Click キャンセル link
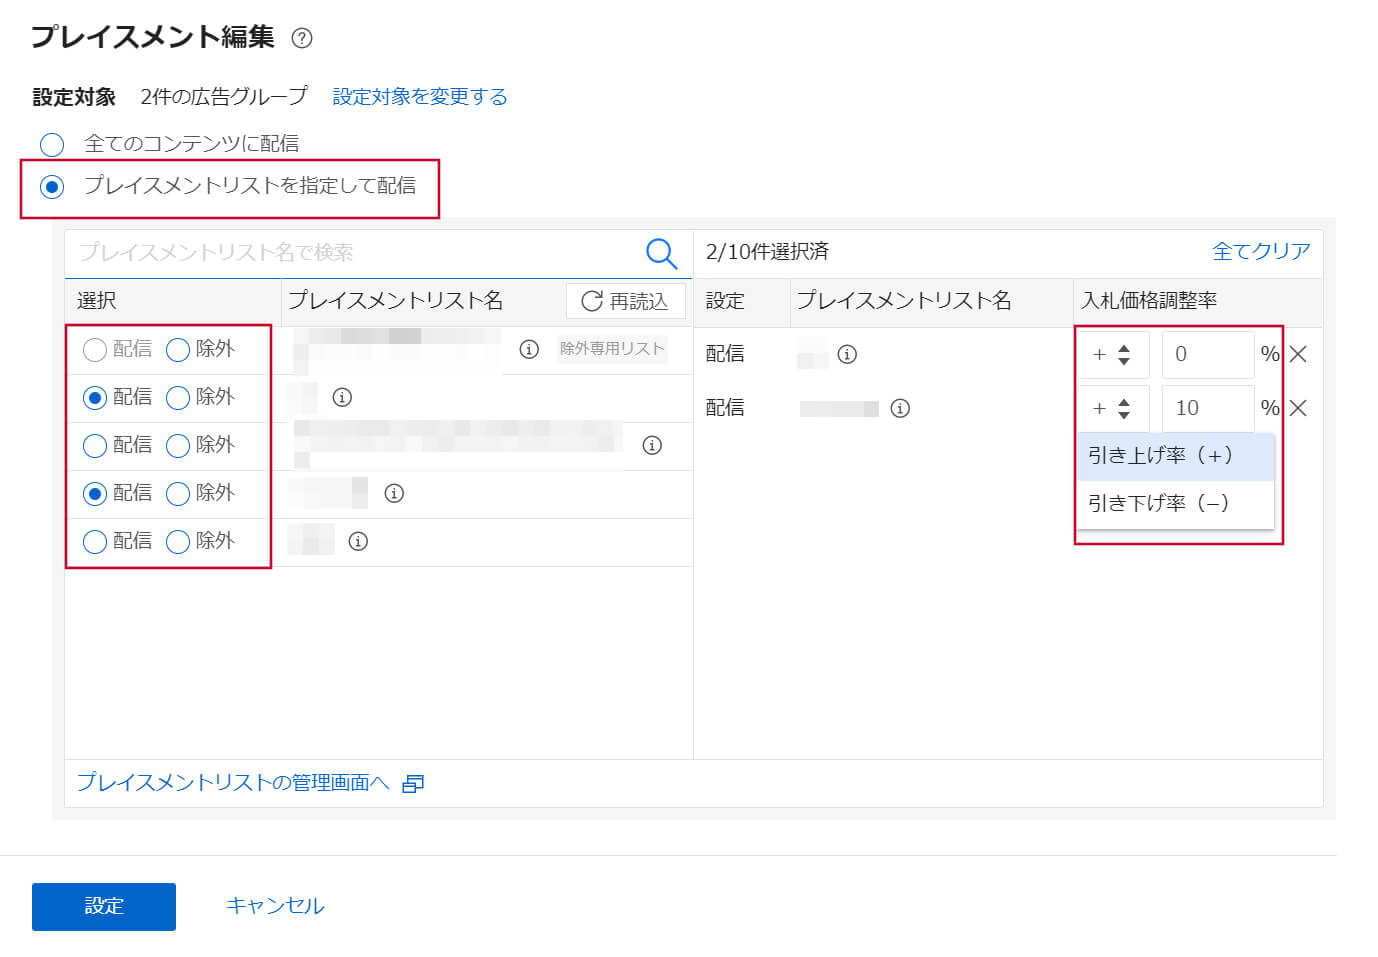Screen dimensions: 1378x957 275,906
